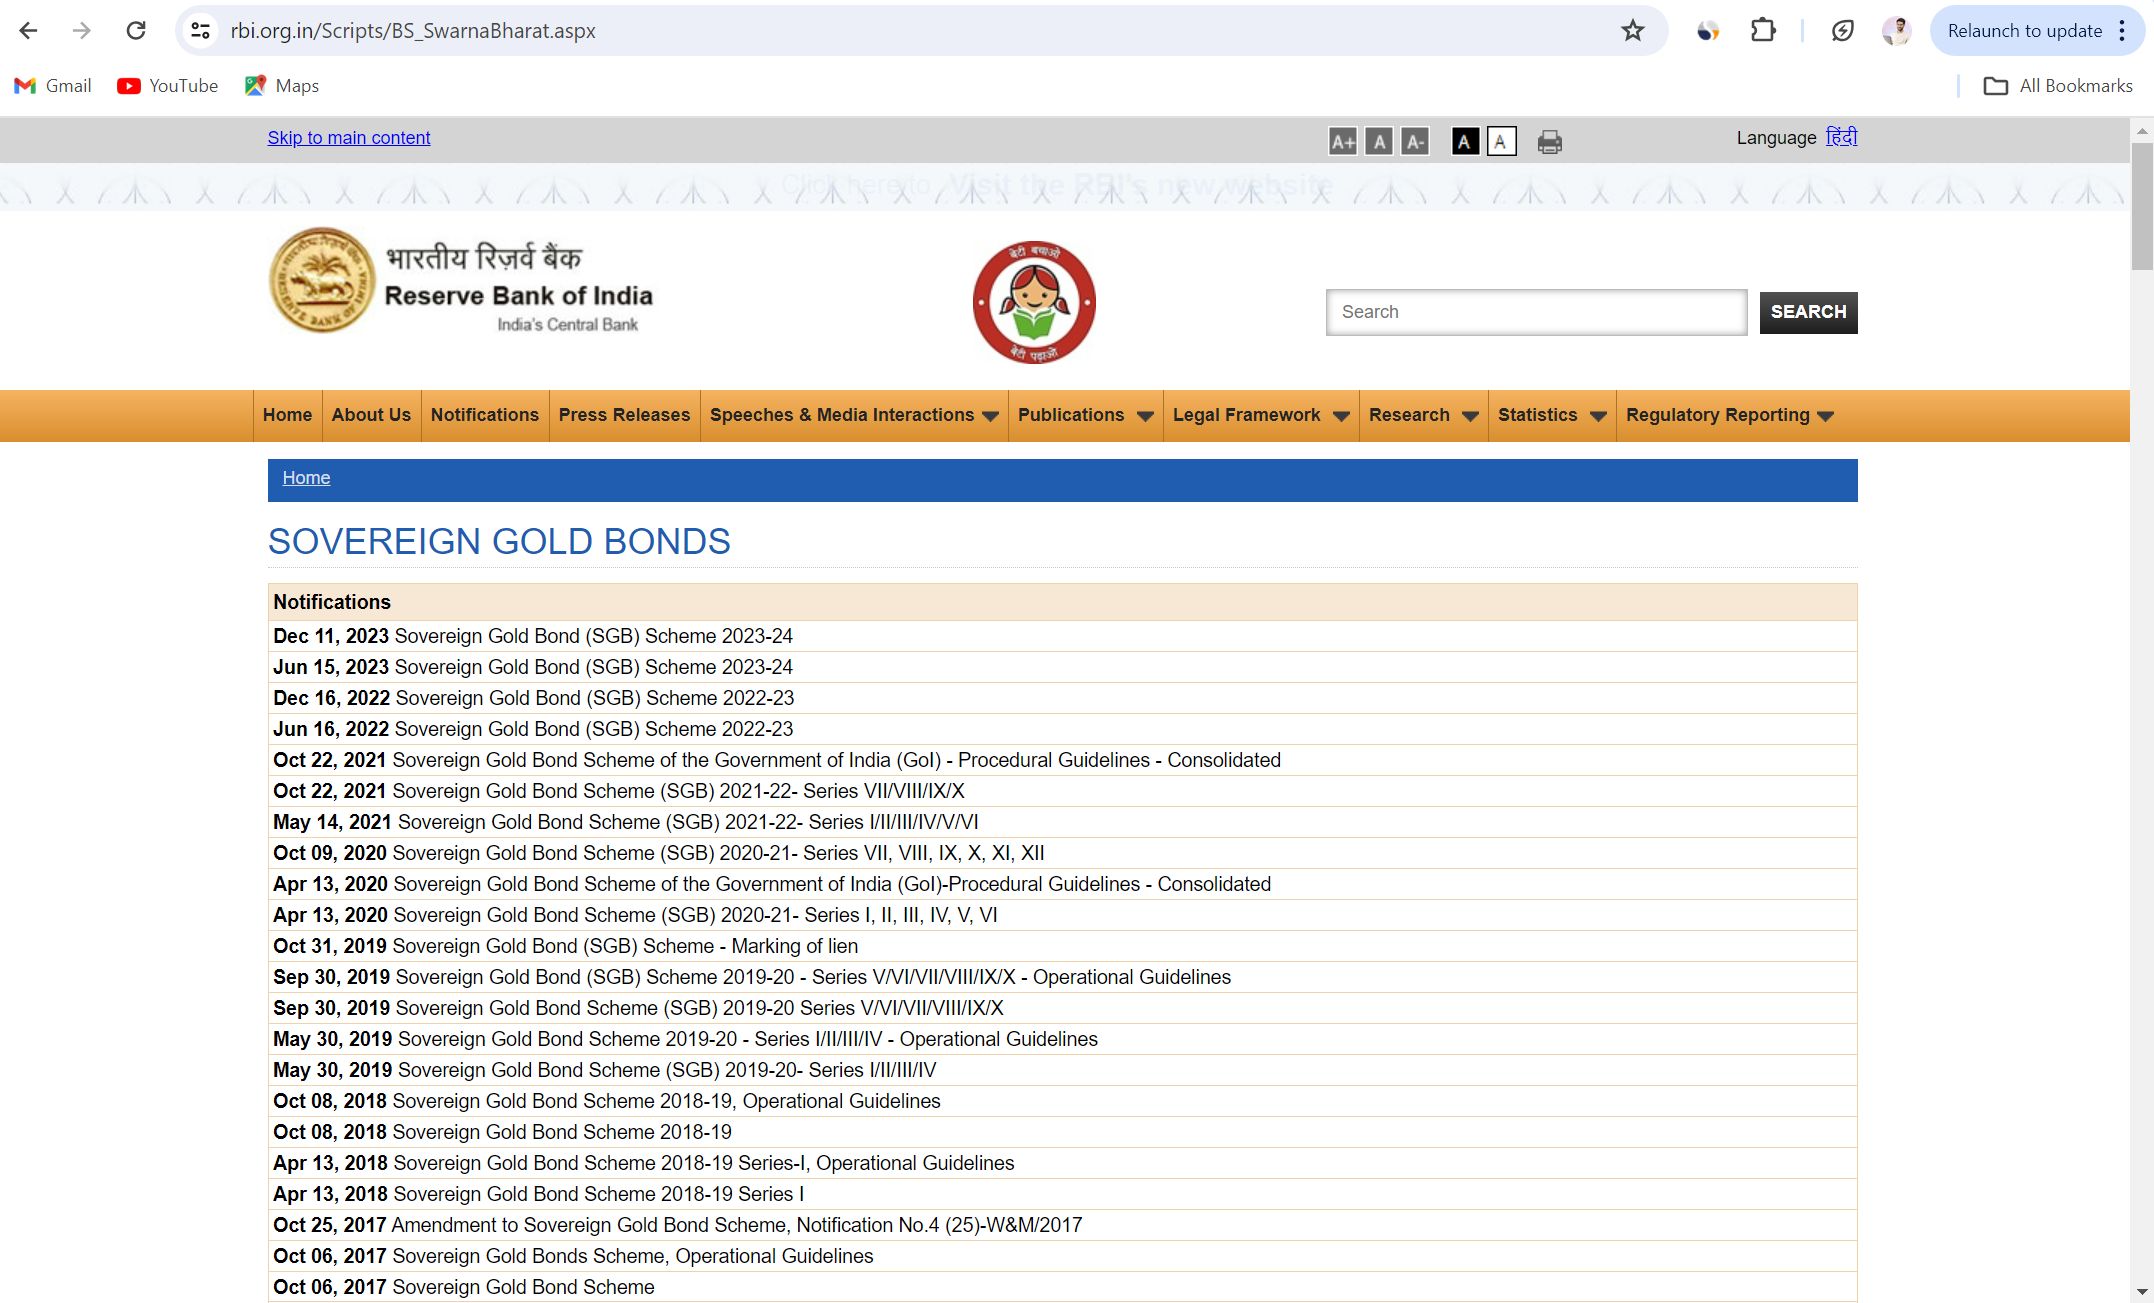The height and width of the screenshot is (1303, 2154).
Task: Switch to white standard theme swatch
Action: pyautogui.click(x=1501, y=142)
